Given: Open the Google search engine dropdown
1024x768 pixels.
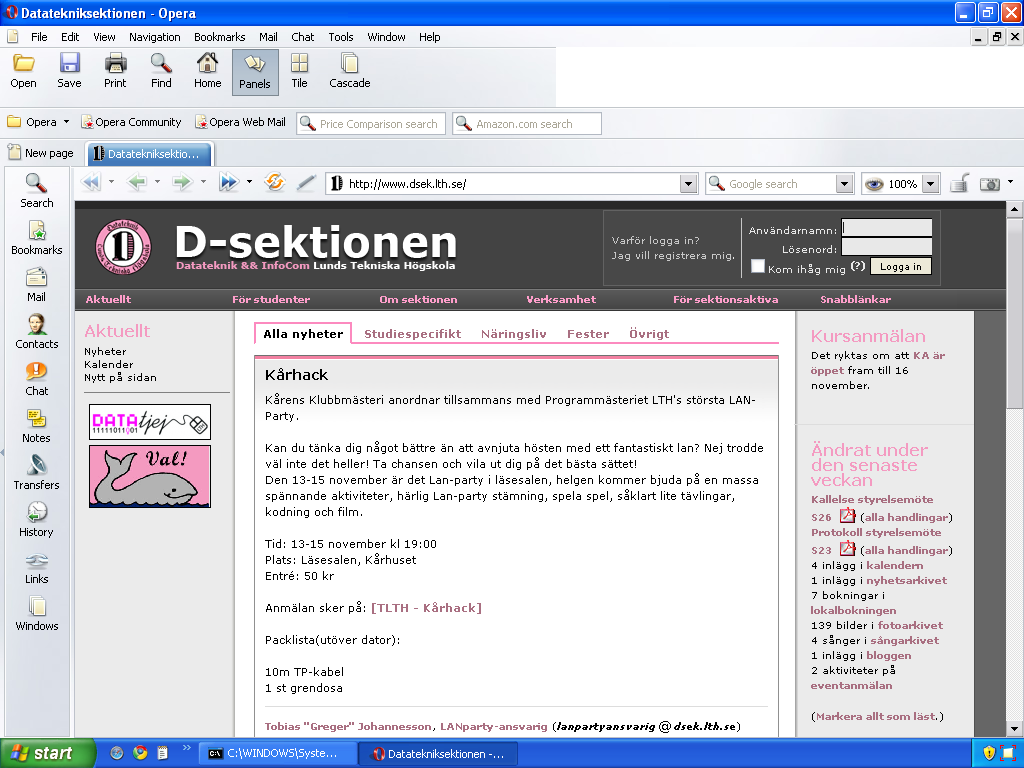Looking at the screenshot, I should click(844, 184).
